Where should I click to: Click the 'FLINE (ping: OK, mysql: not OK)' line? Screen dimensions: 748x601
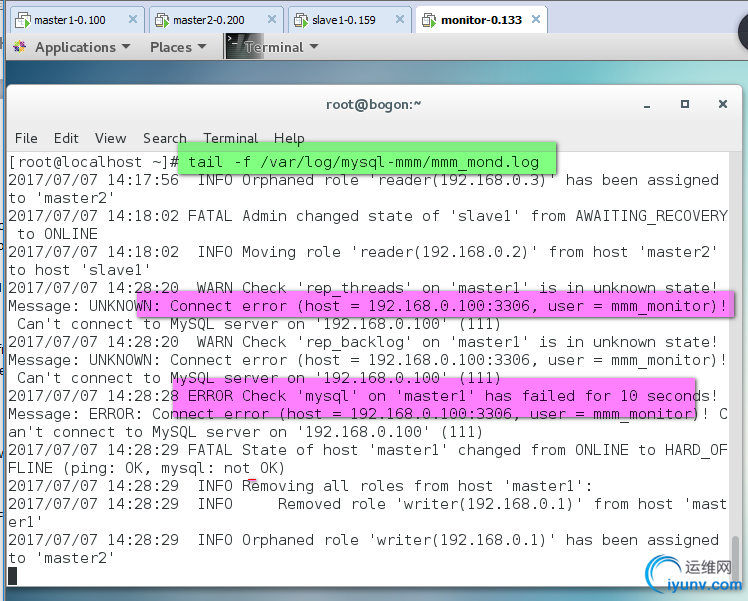click(x=146, y=468)
